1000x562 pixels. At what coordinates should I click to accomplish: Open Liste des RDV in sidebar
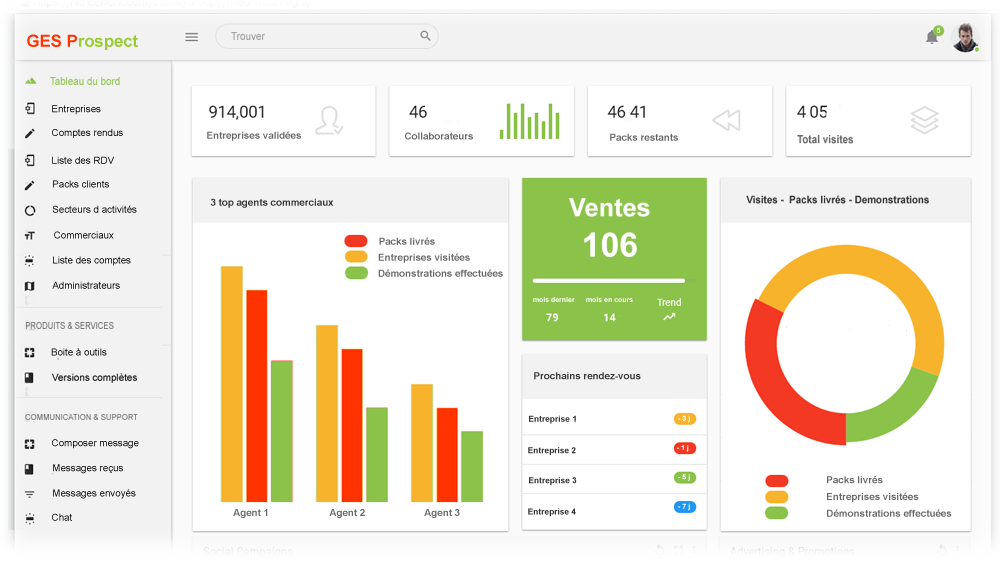[82, 160]
